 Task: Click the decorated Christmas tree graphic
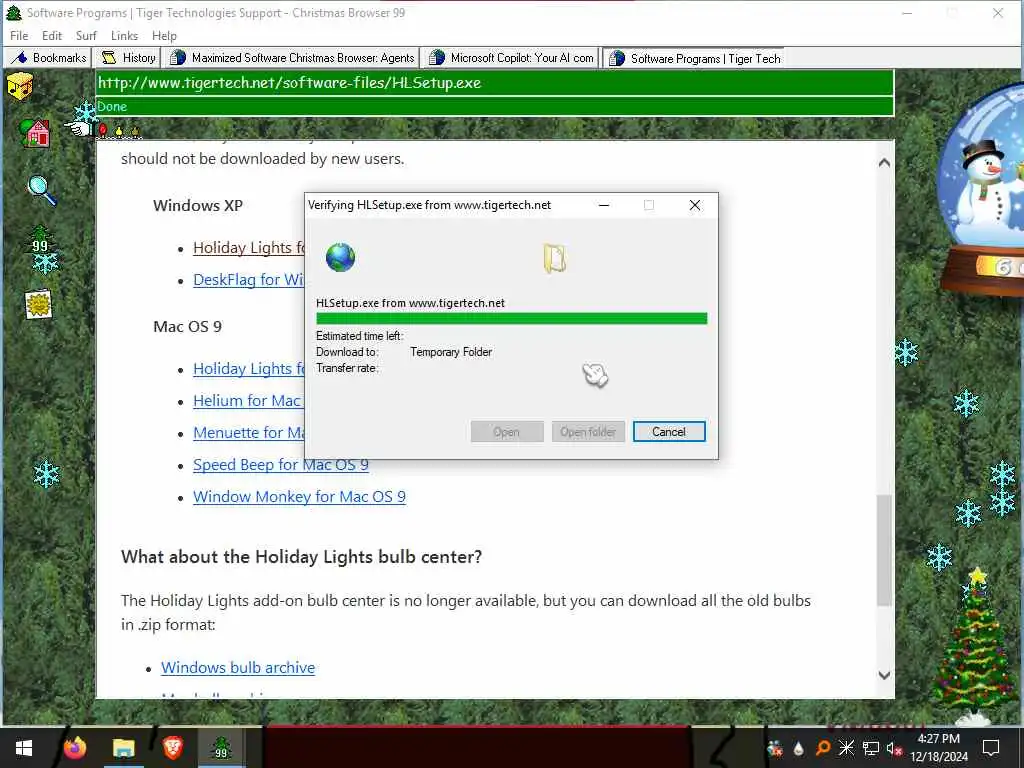(x=976, y=643)
